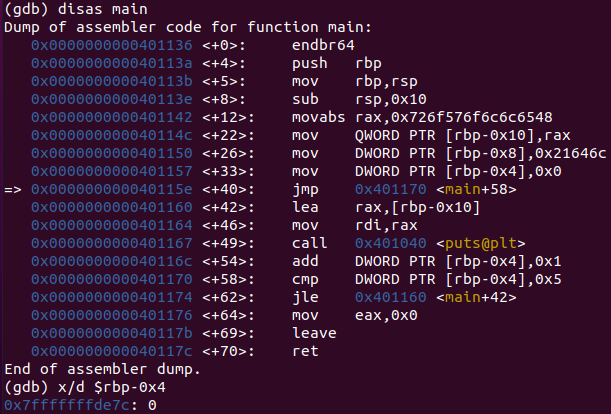Click 'End of assembler dump.' text

click(102, 369)
